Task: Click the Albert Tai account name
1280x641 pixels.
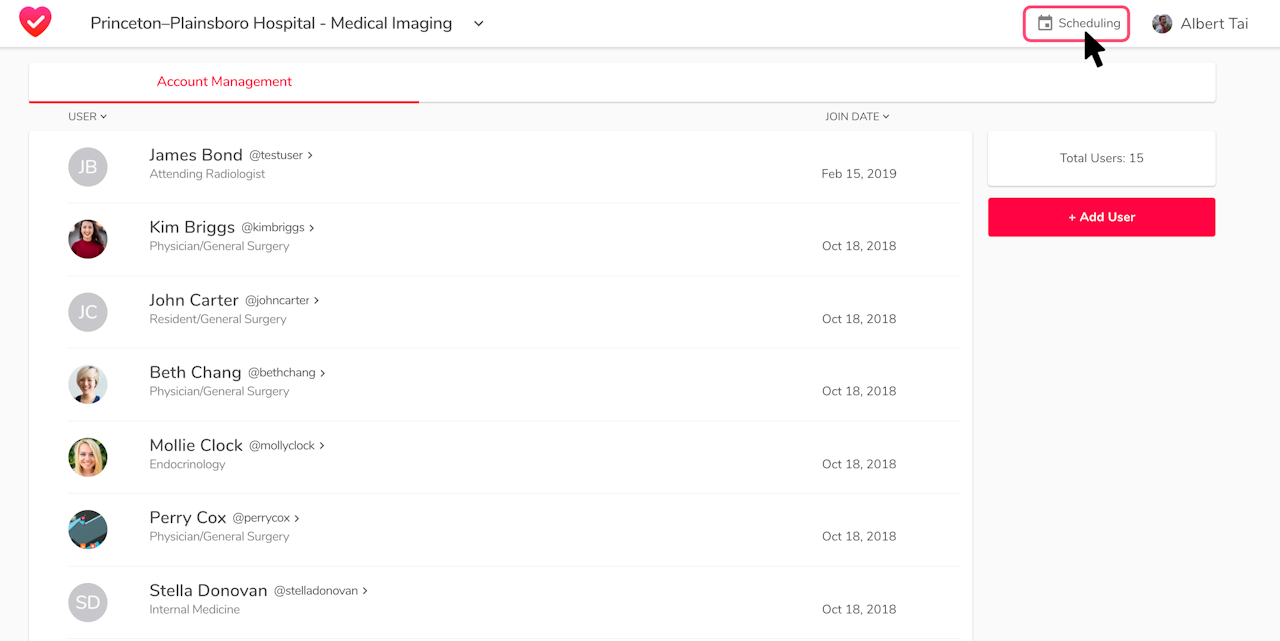Action: tap(1214, 24)
